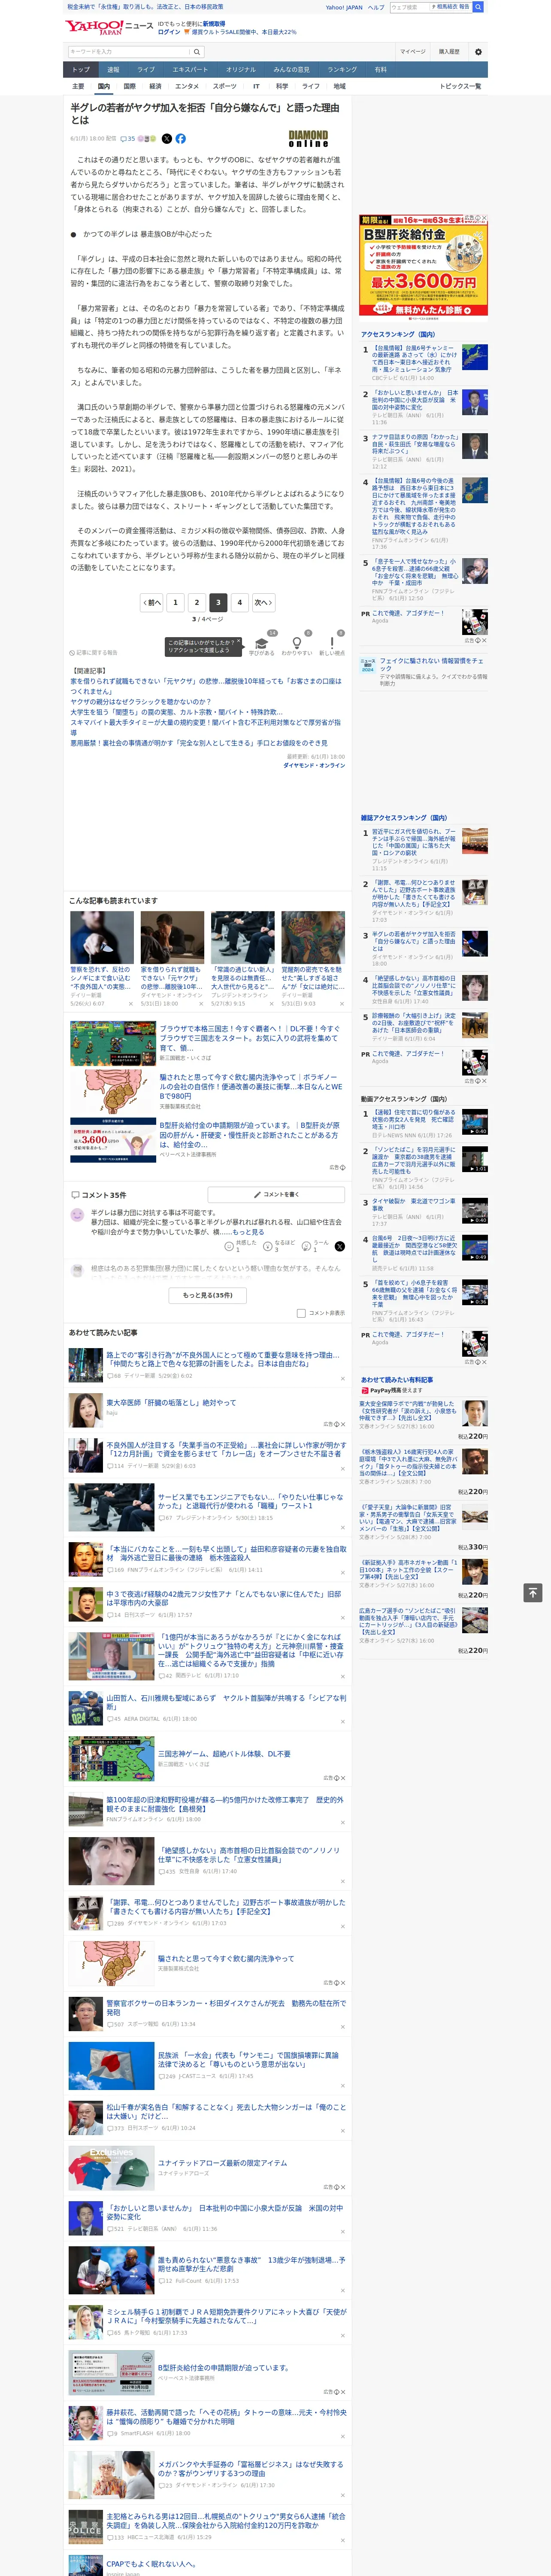The width and height of the screenshot is (551, 2576).
Task: Focus the ウェブ検索 input field
Action: 409,7
